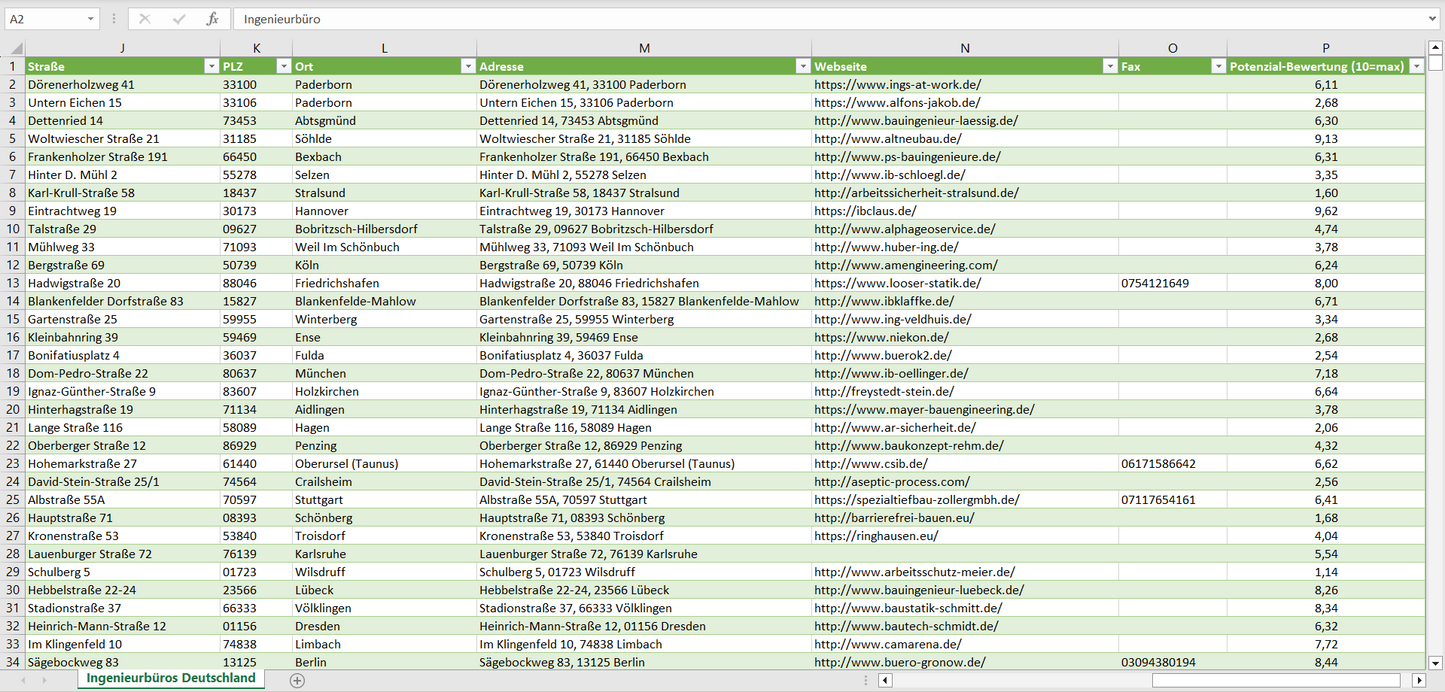Expand the Name Box dropdown arrow

click(x=90, y=19)
